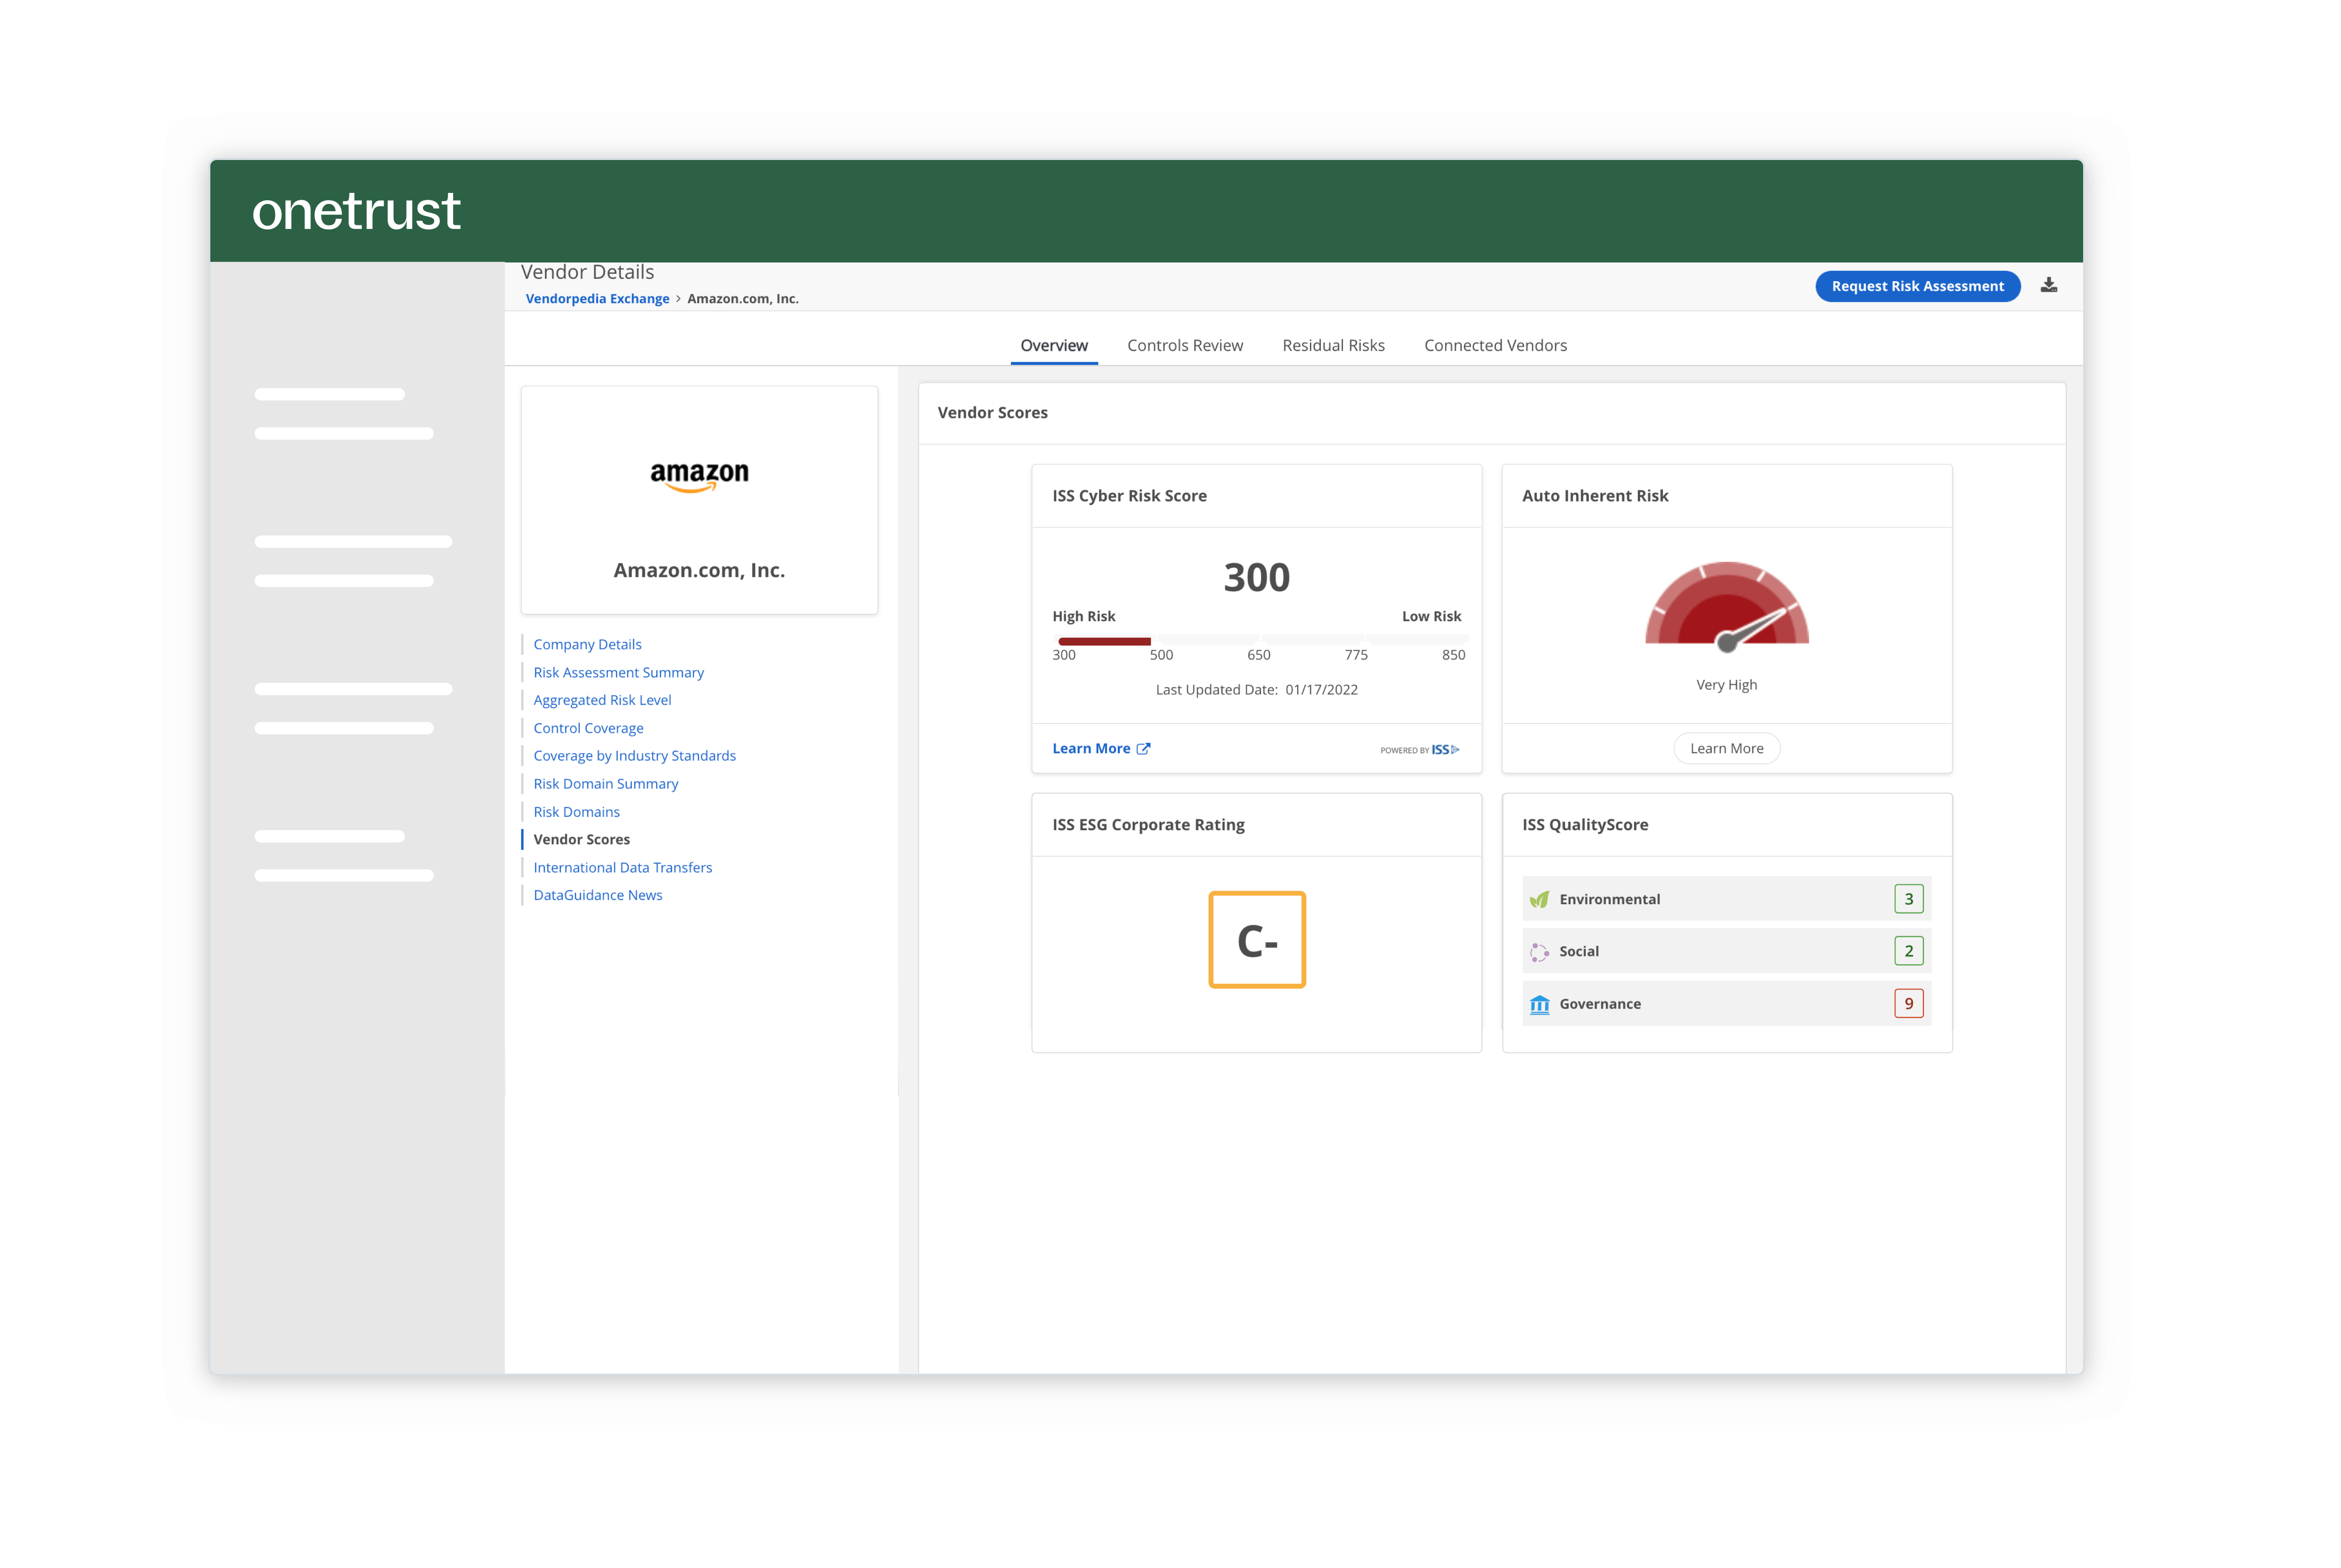The height and width of the screenshot is (1568, 2341).
Task: Open the DataGuidance News link
Action: coord(597,895)
